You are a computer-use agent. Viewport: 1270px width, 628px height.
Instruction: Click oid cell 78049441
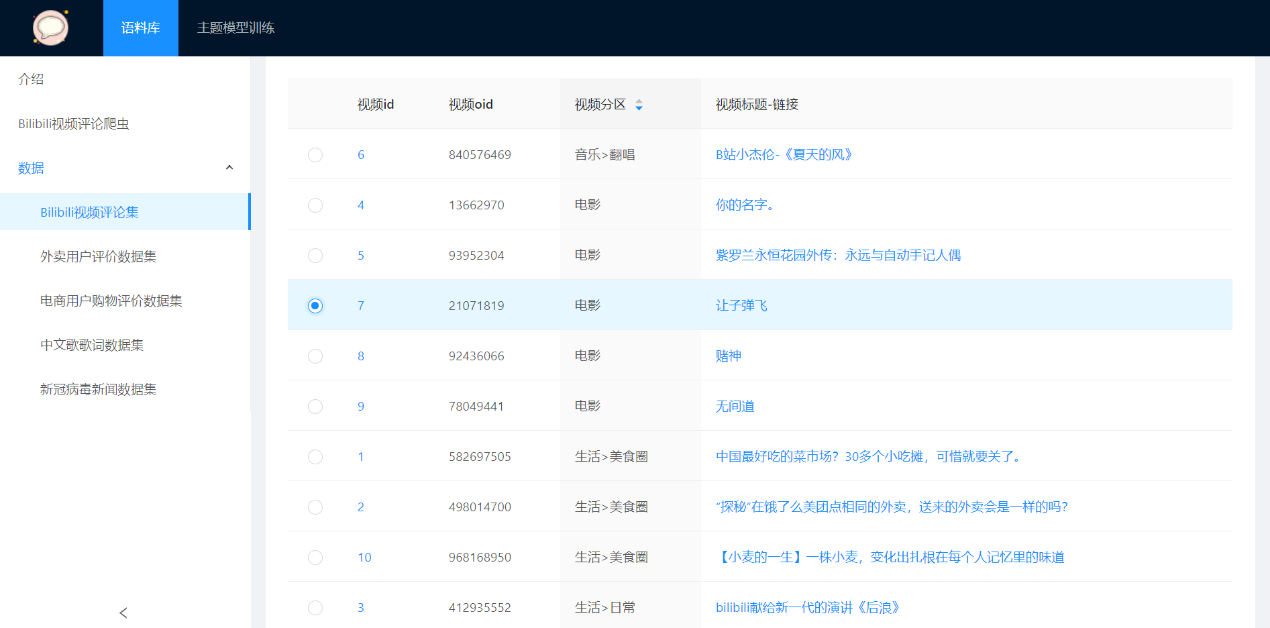[476, 406]
